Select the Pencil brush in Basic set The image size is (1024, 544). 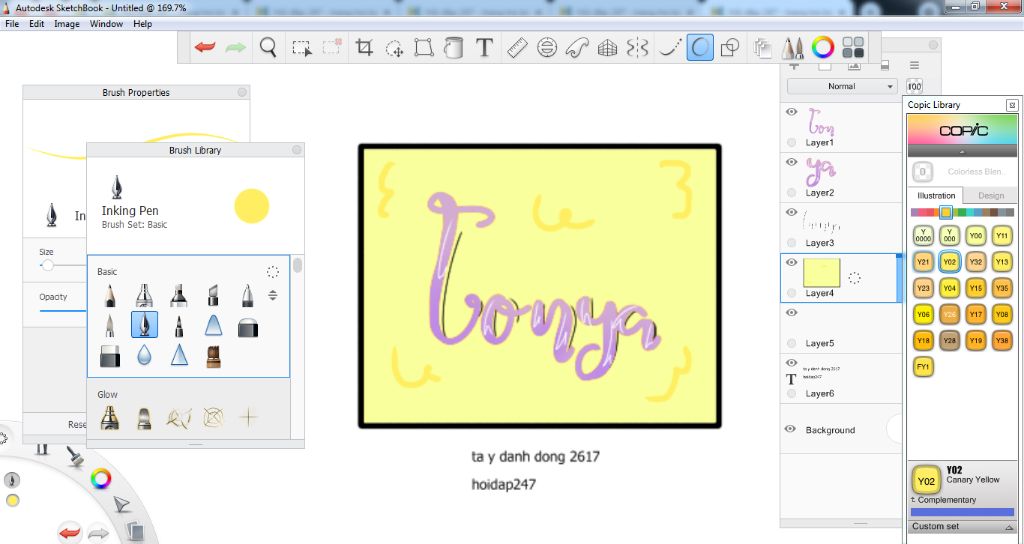tap(109, 296)
